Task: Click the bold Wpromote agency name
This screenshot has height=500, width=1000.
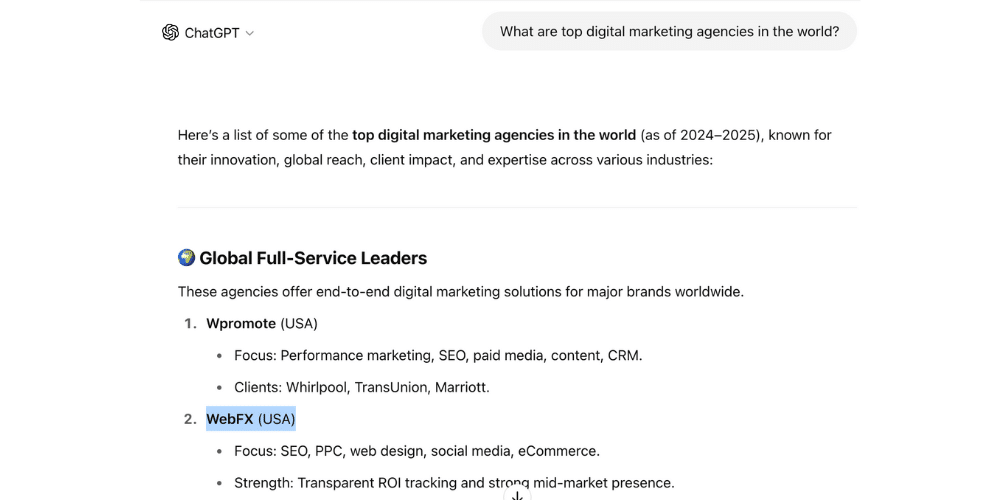Action: [x=241, y=323]
